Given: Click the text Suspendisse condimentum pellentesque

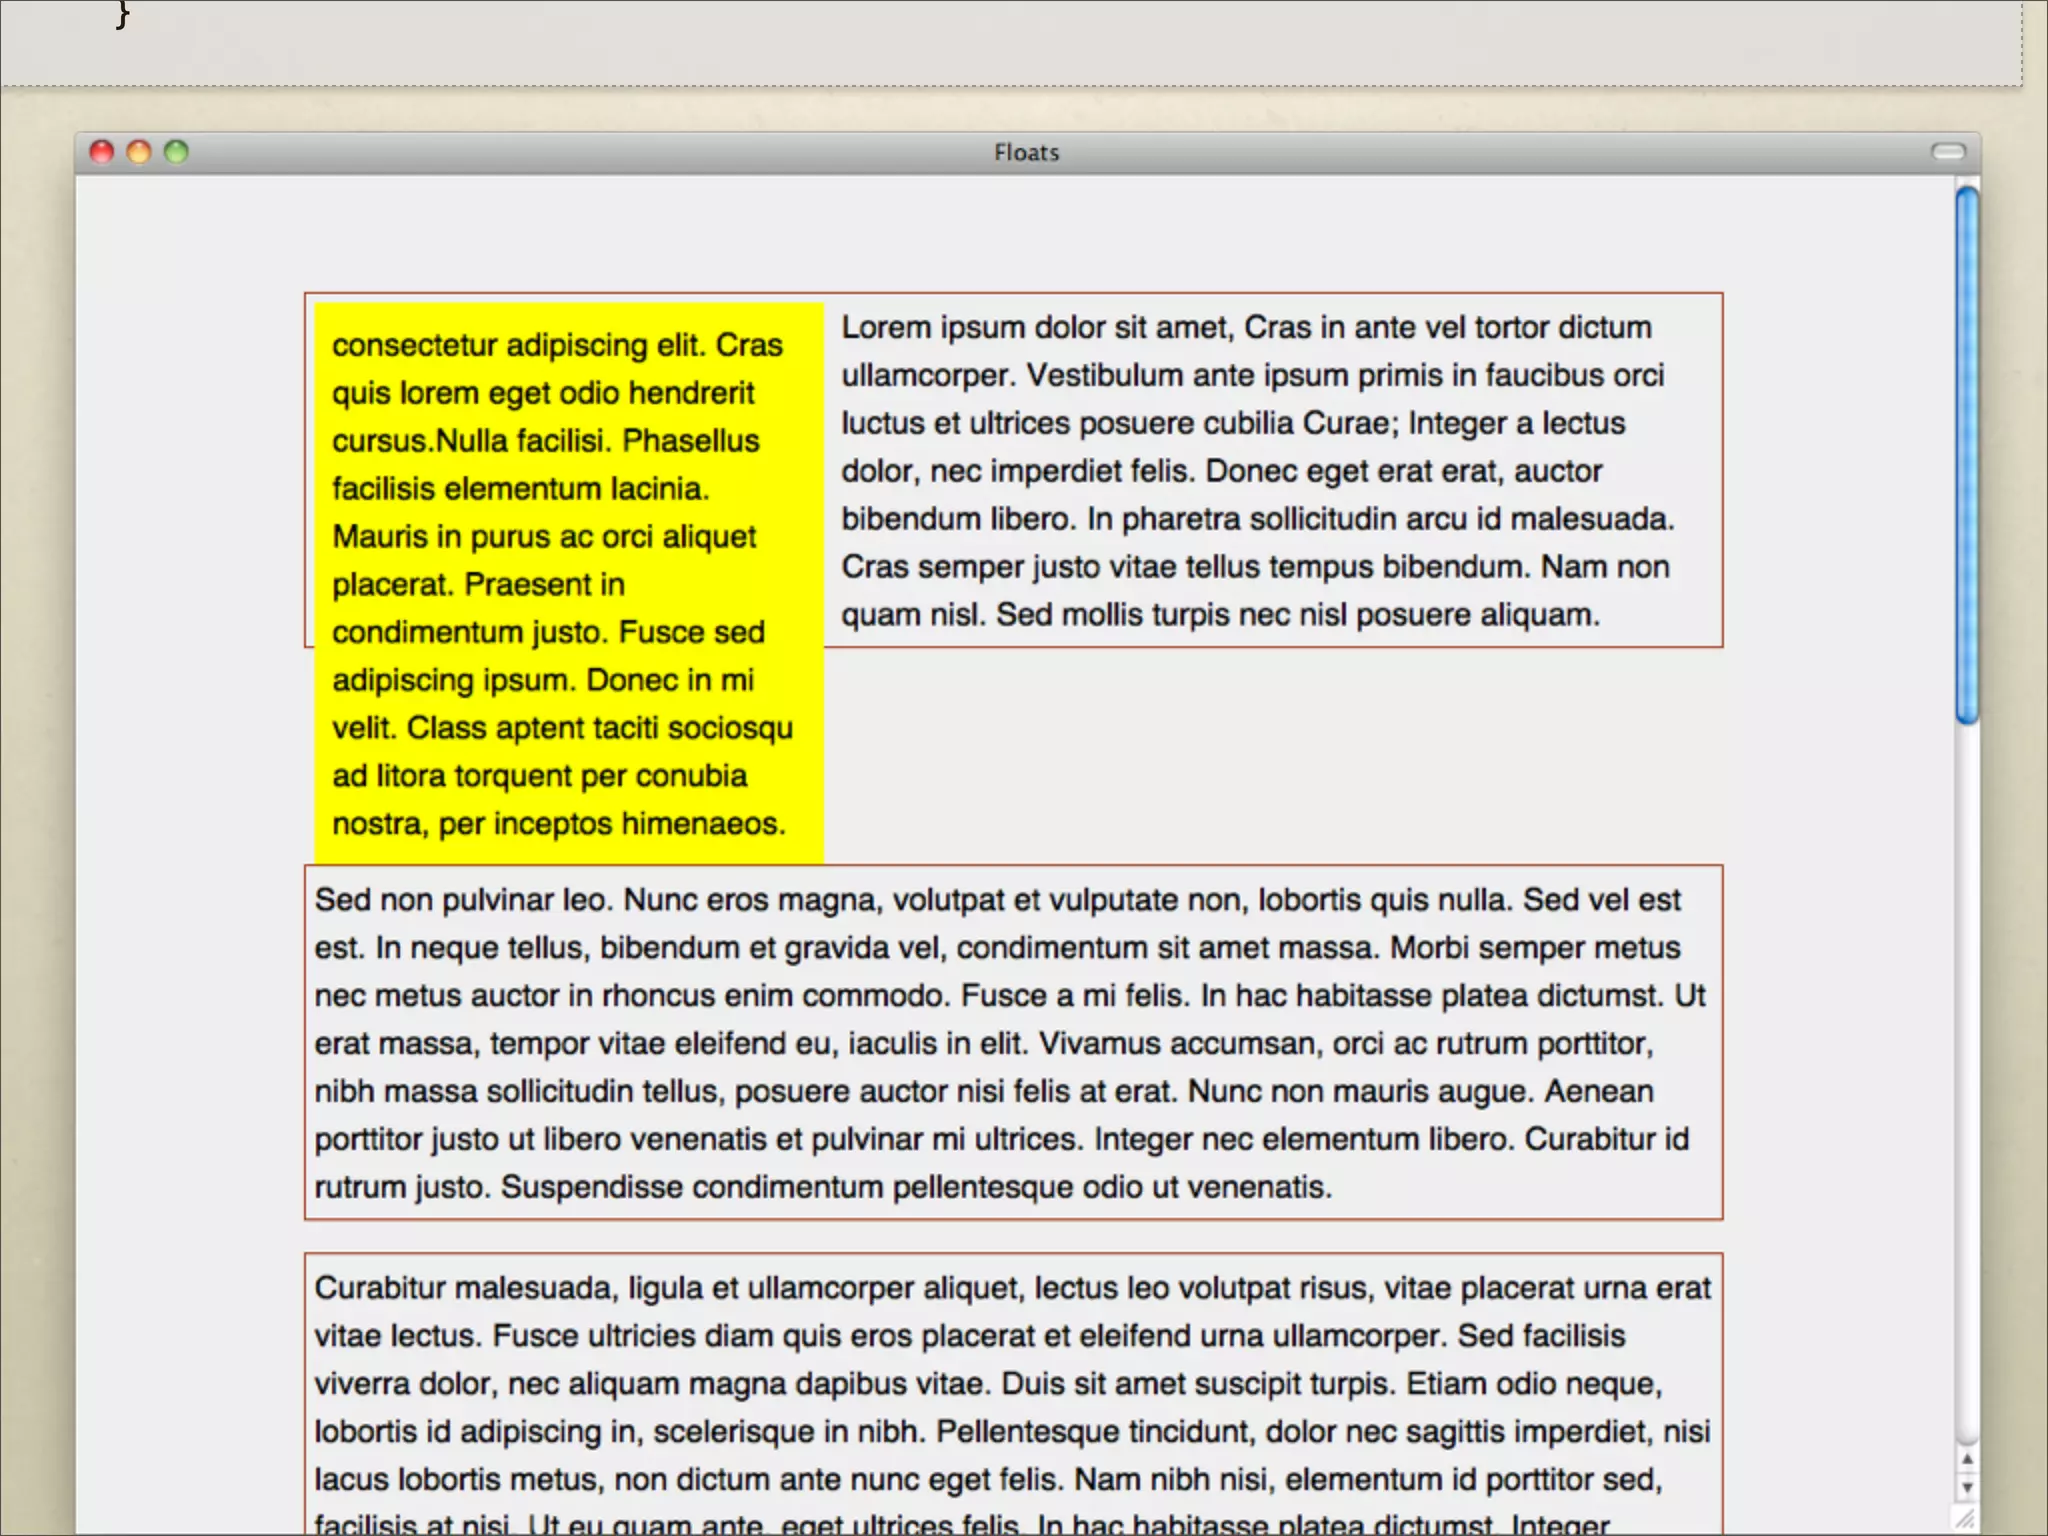Looking at the screenshot, I should click(786, 1187).
